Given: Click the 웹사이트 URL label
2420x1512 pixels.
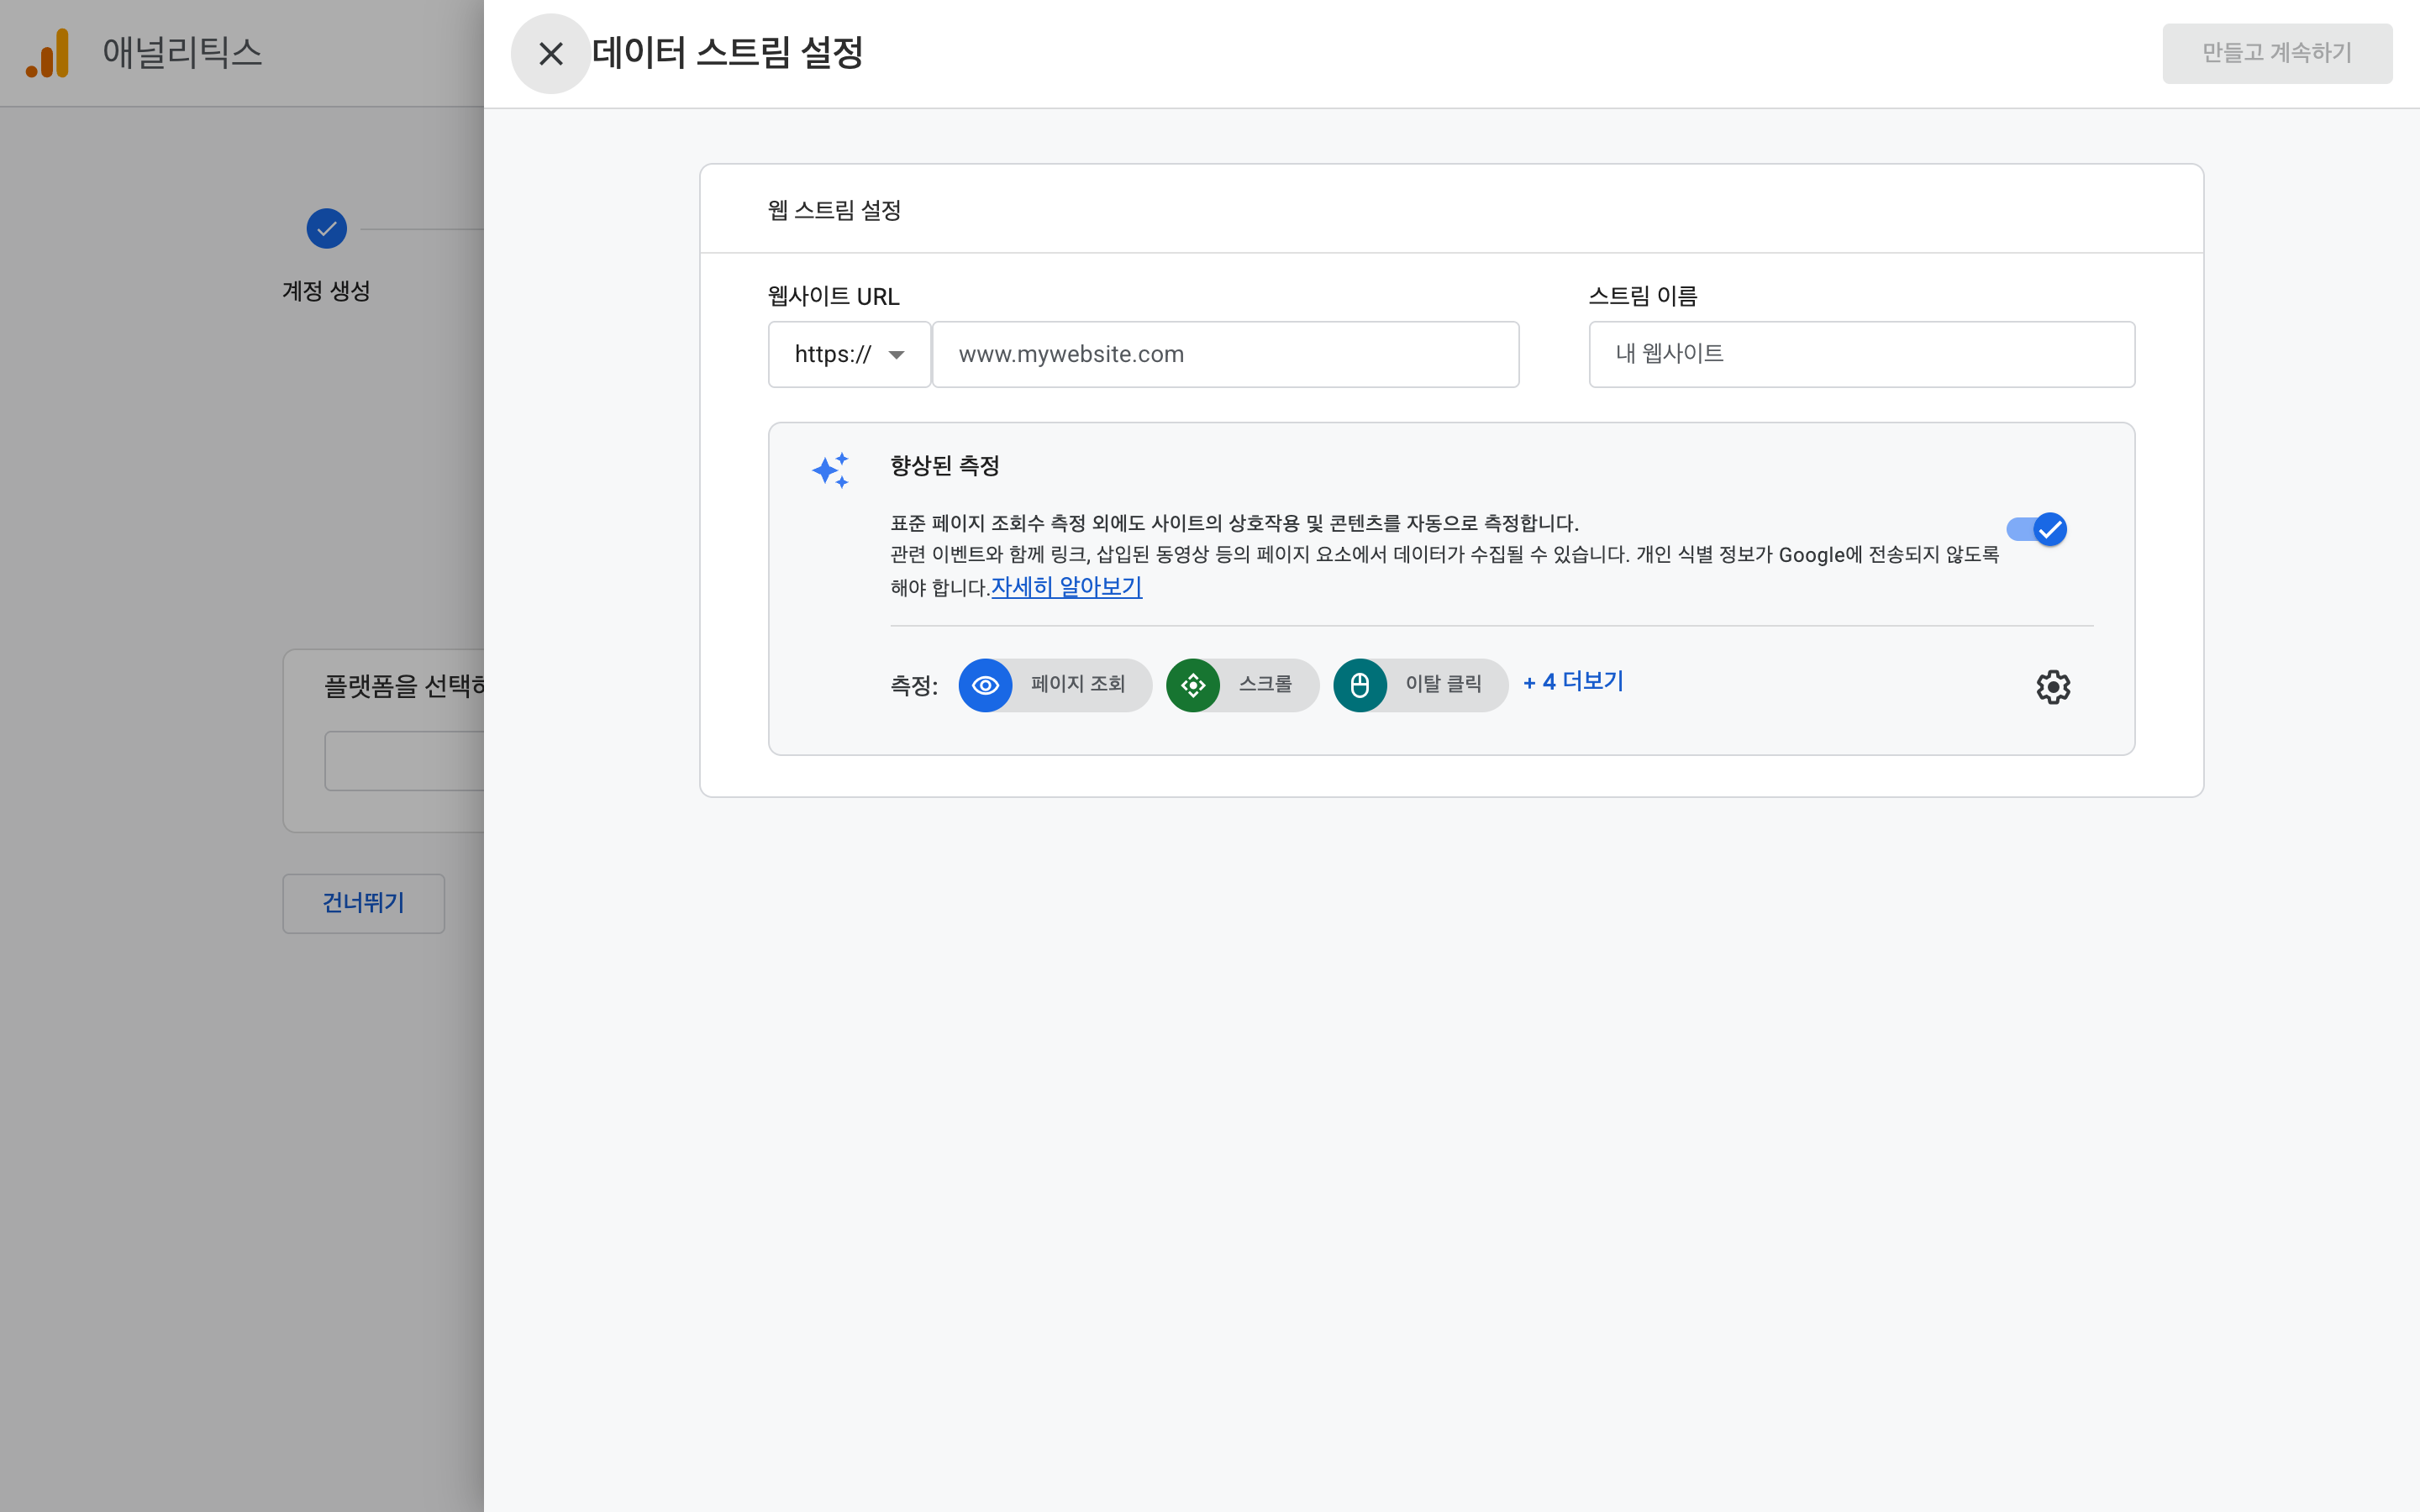Looking at the screenshot, I should coord(833,296).
